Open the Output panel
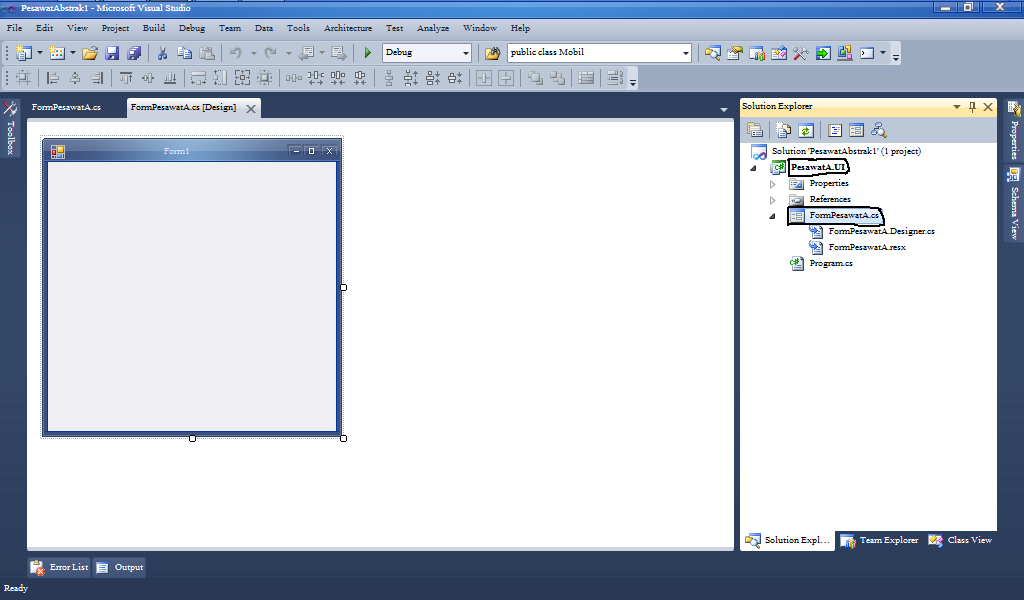 [x=120, y=567]
